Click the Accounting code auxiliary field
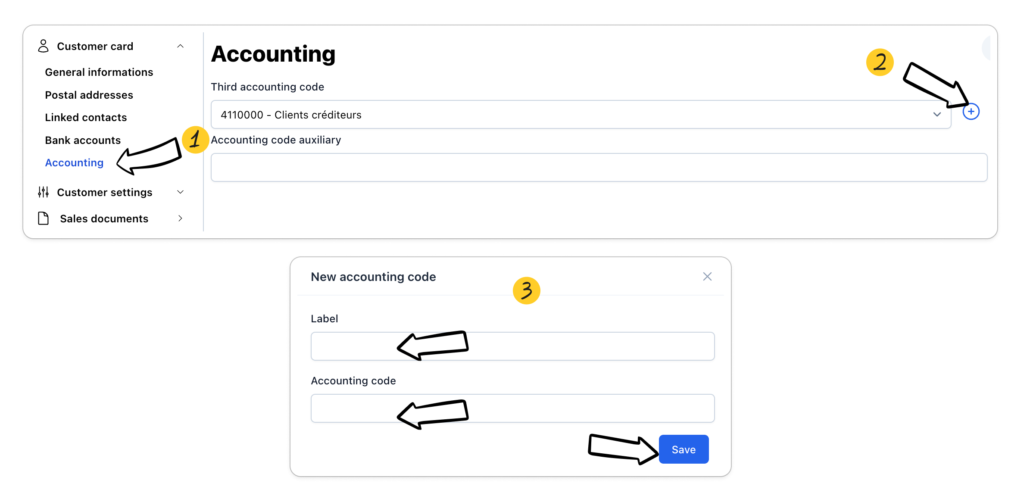The width and height of the screenshot is (1030, 502). tap(598, 167)
